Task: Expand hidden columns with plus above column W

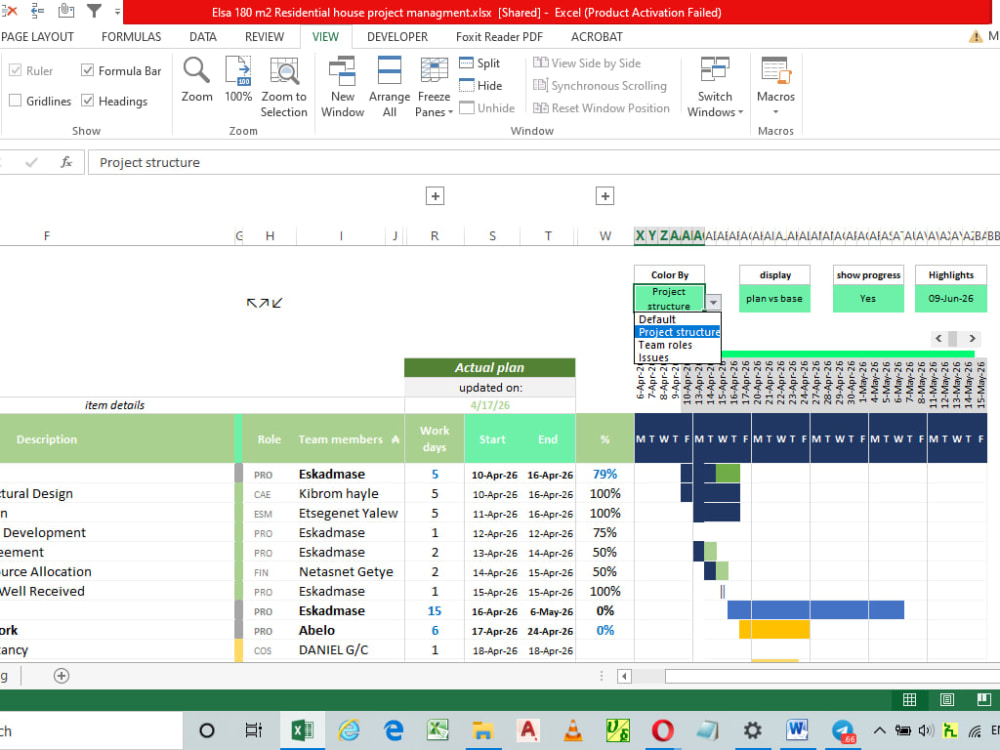Action: coord(605,196)
